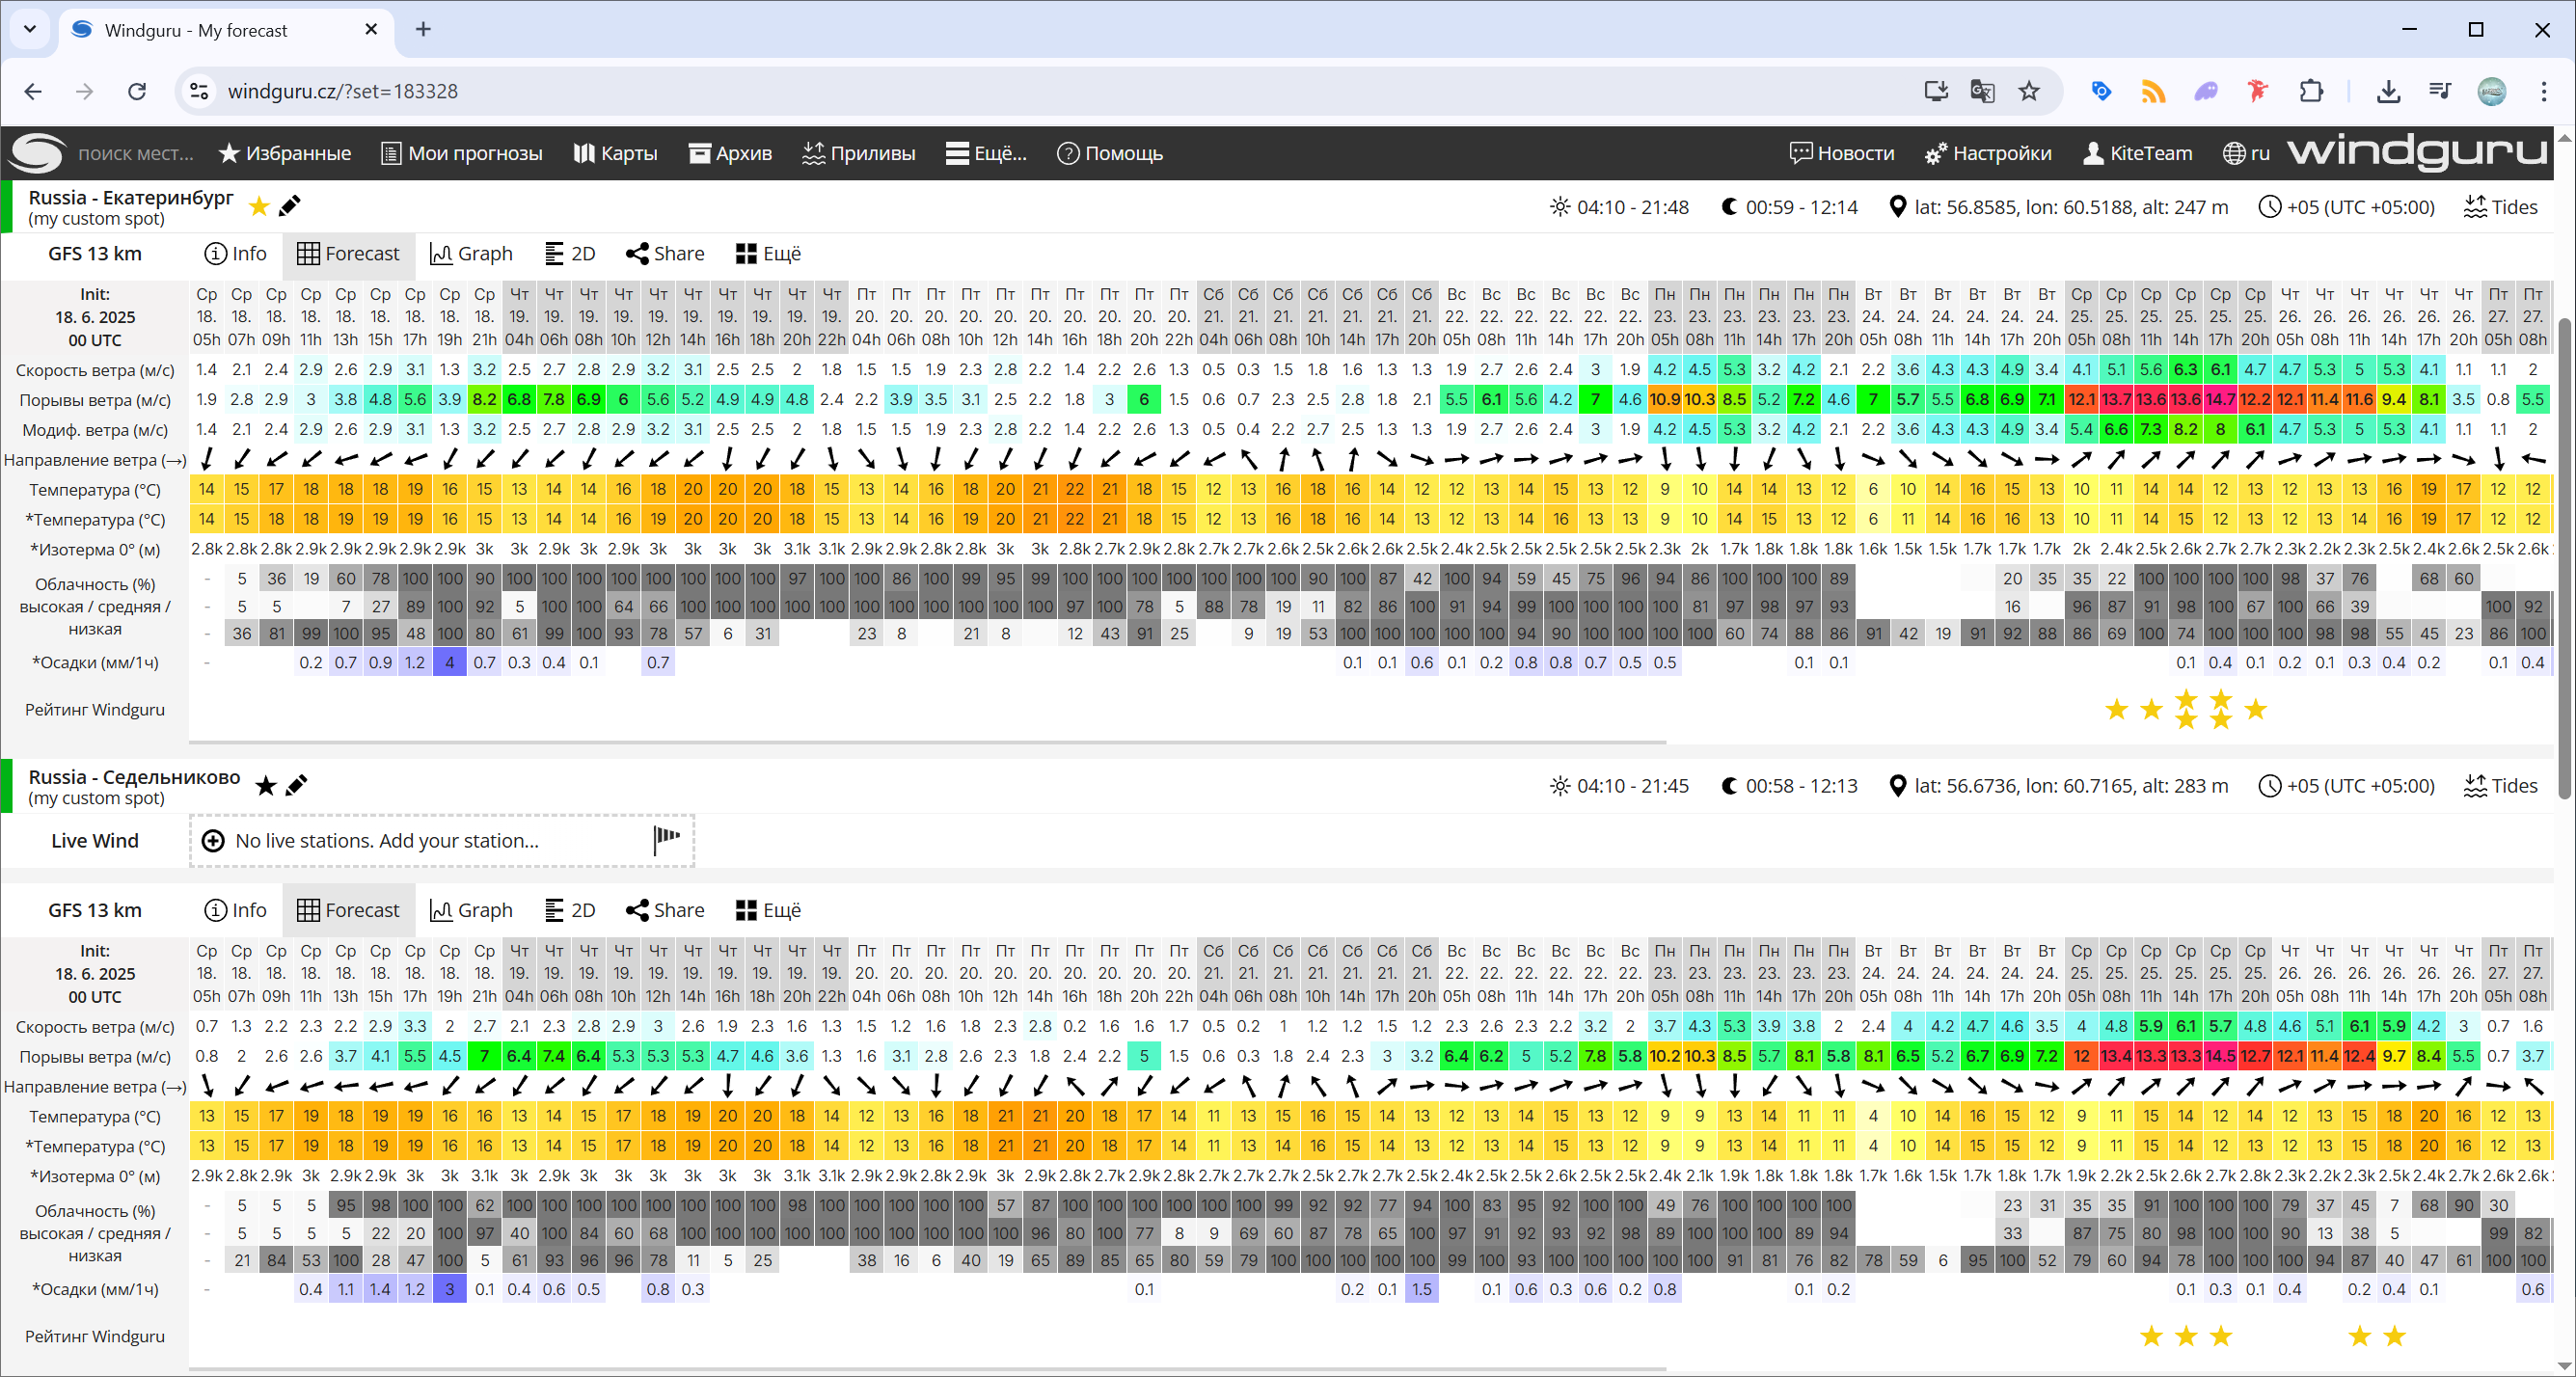Edit the Седельниково spot with pencil icon

point(296,785)
